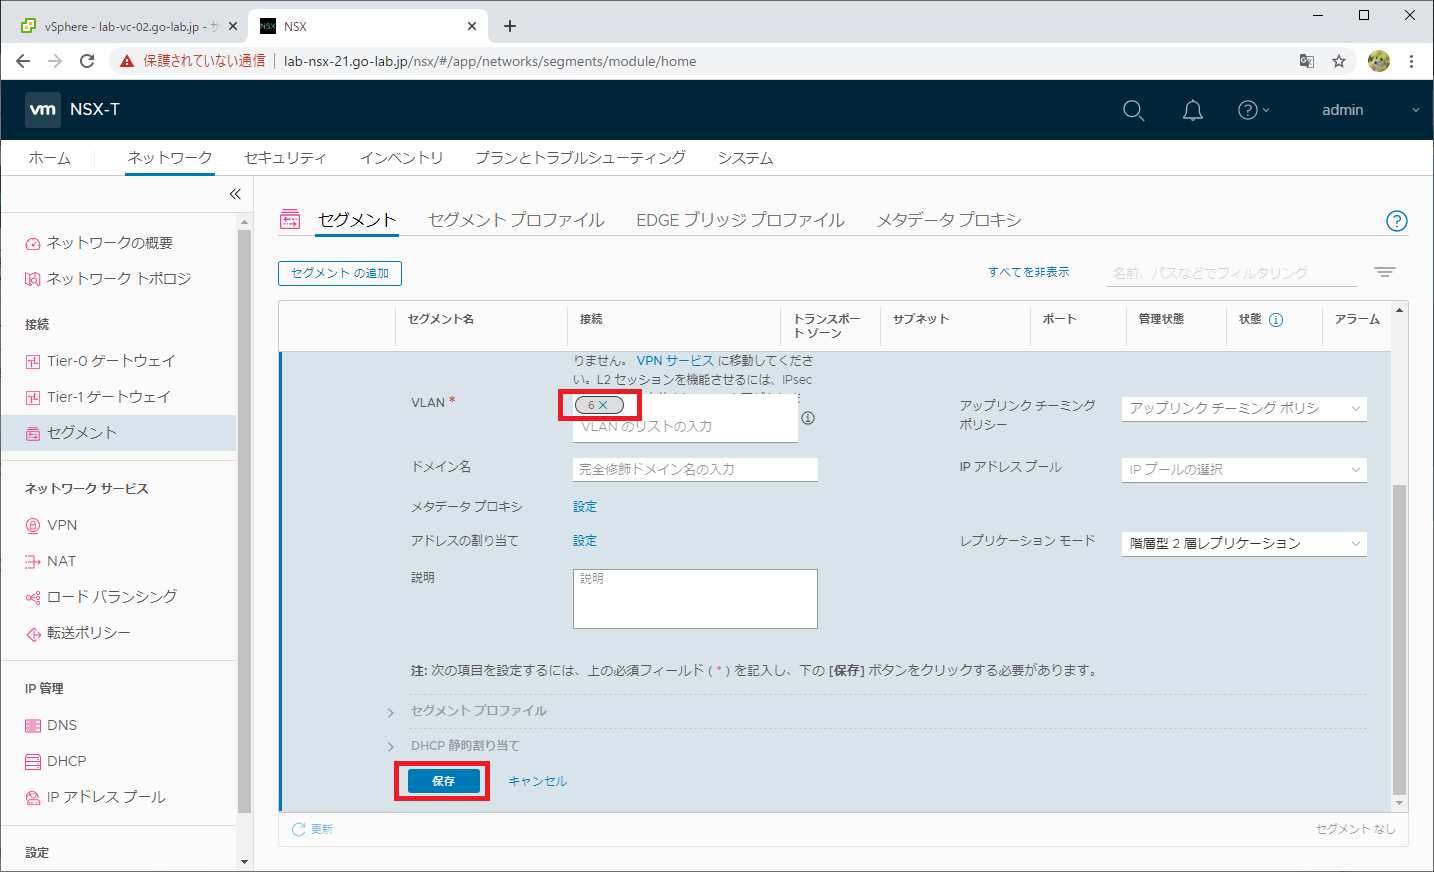Open DHCP in the sidebar

66,761
